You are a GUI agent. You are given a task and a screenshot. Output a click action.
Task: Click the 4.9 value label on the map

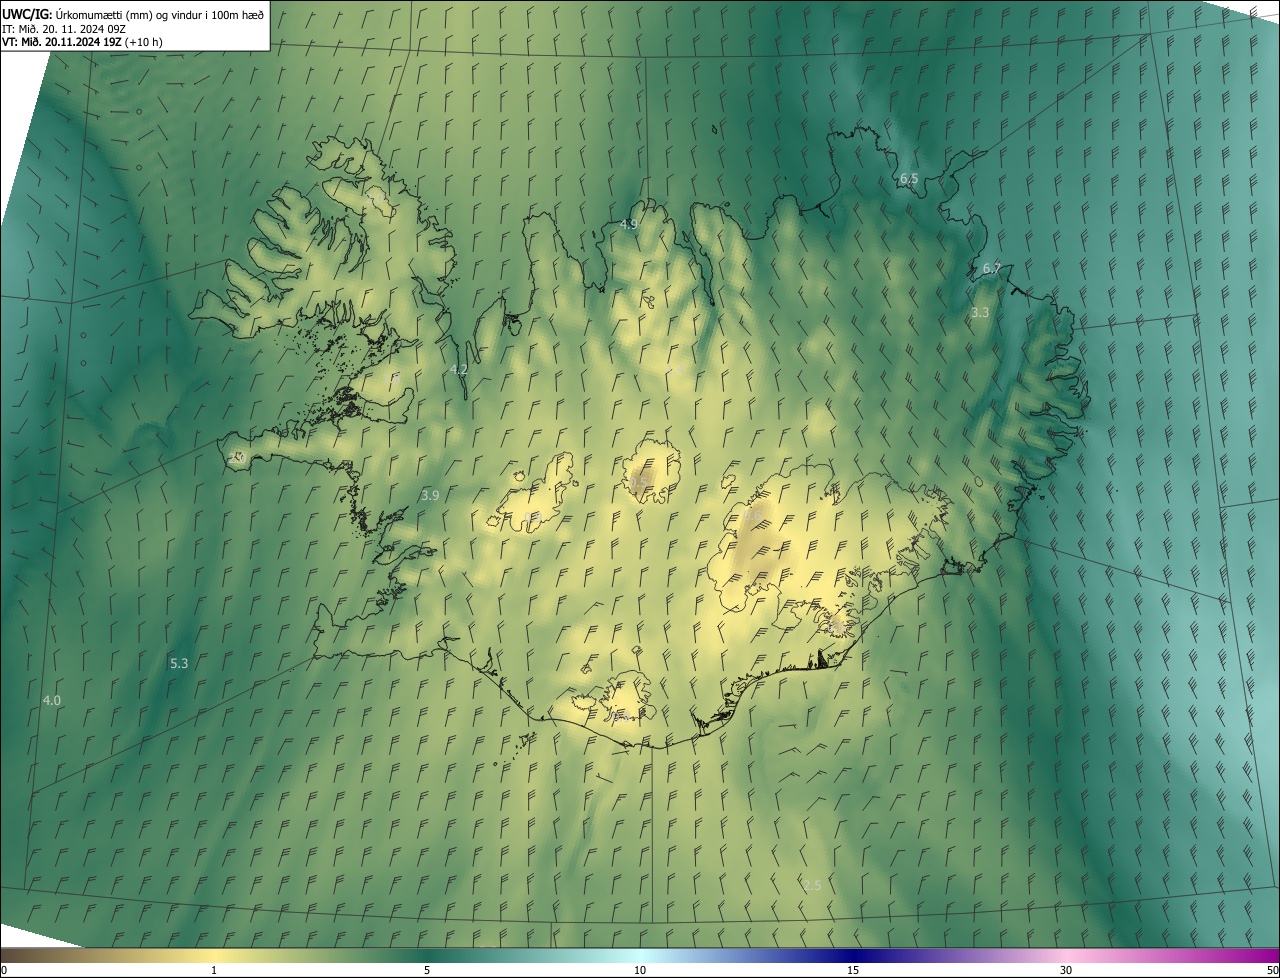pos(629,224)
